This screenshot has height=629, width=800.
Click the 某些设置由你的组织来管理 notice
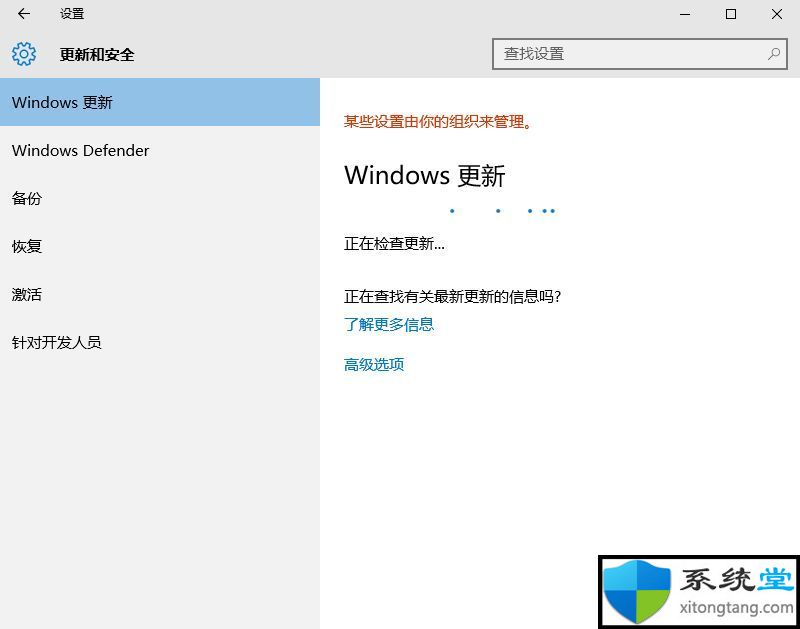tap(438, 122)
